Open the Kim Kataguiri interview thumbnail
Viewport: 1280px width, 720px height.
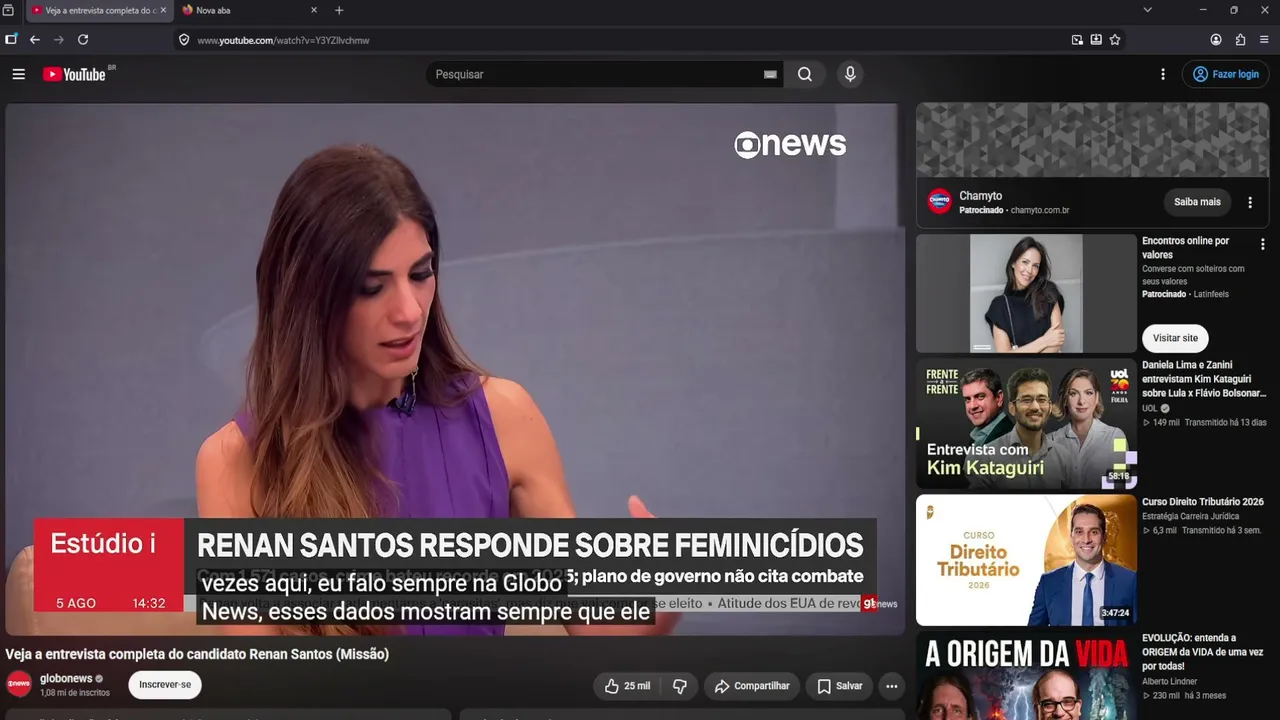coord(1026,424)
